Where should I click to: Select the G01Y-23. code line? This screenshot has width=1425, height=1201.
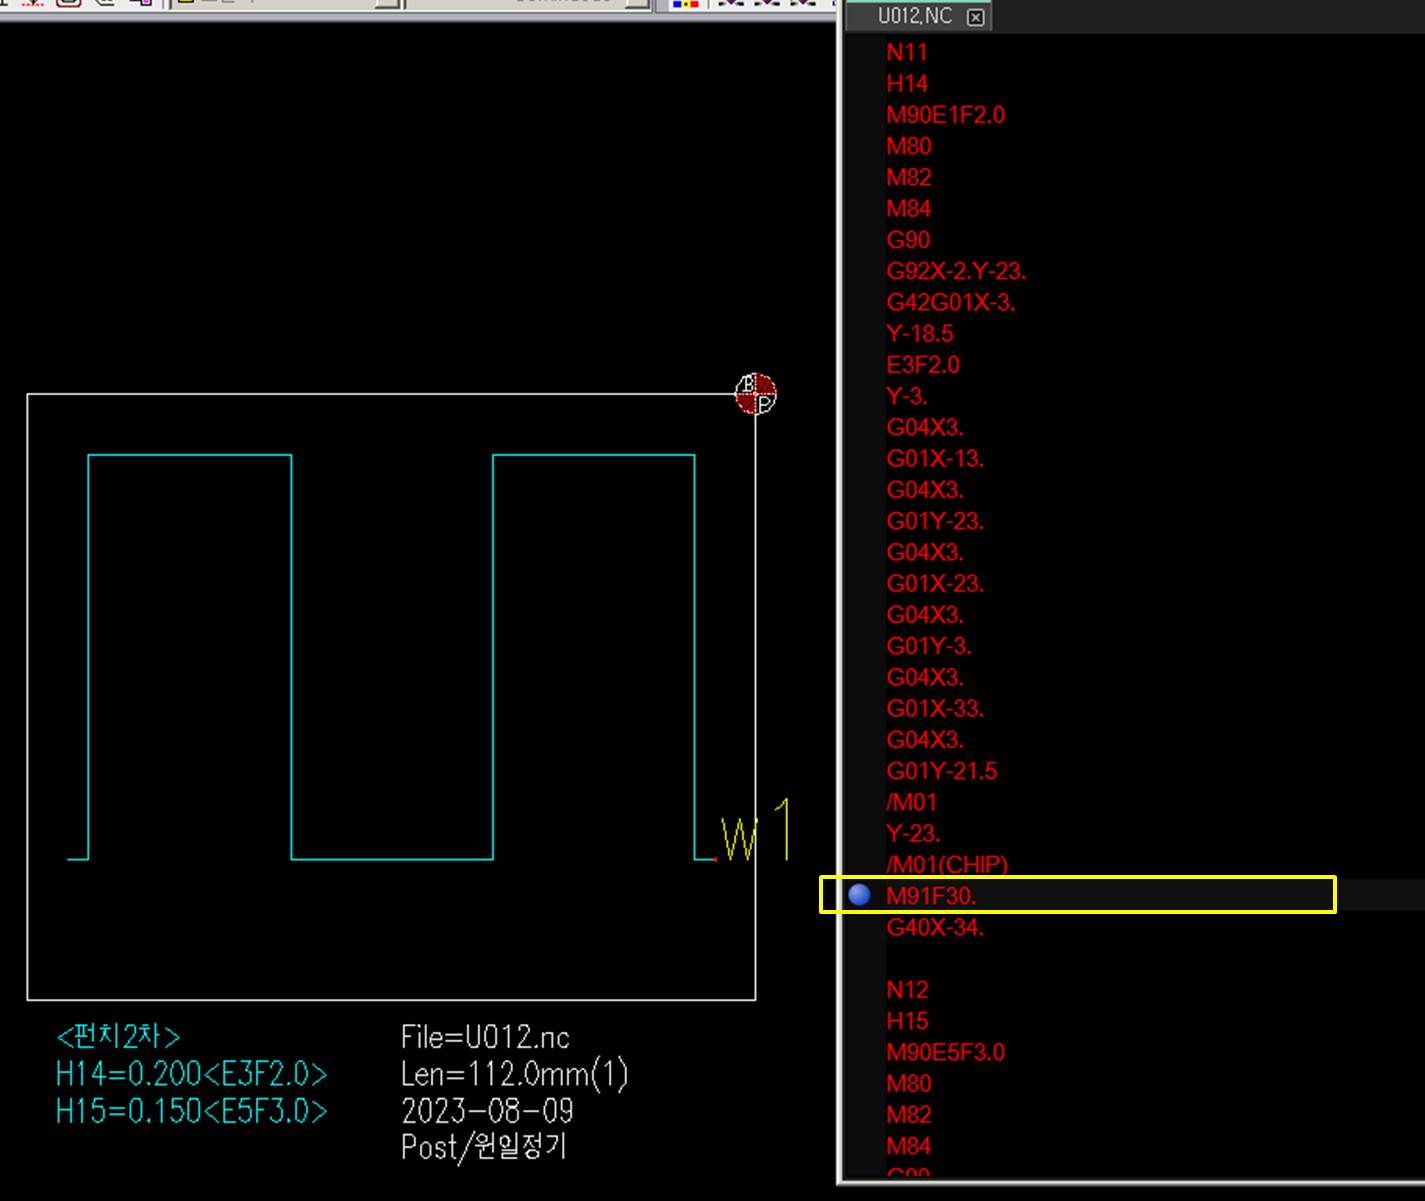(x=935, y=521)
